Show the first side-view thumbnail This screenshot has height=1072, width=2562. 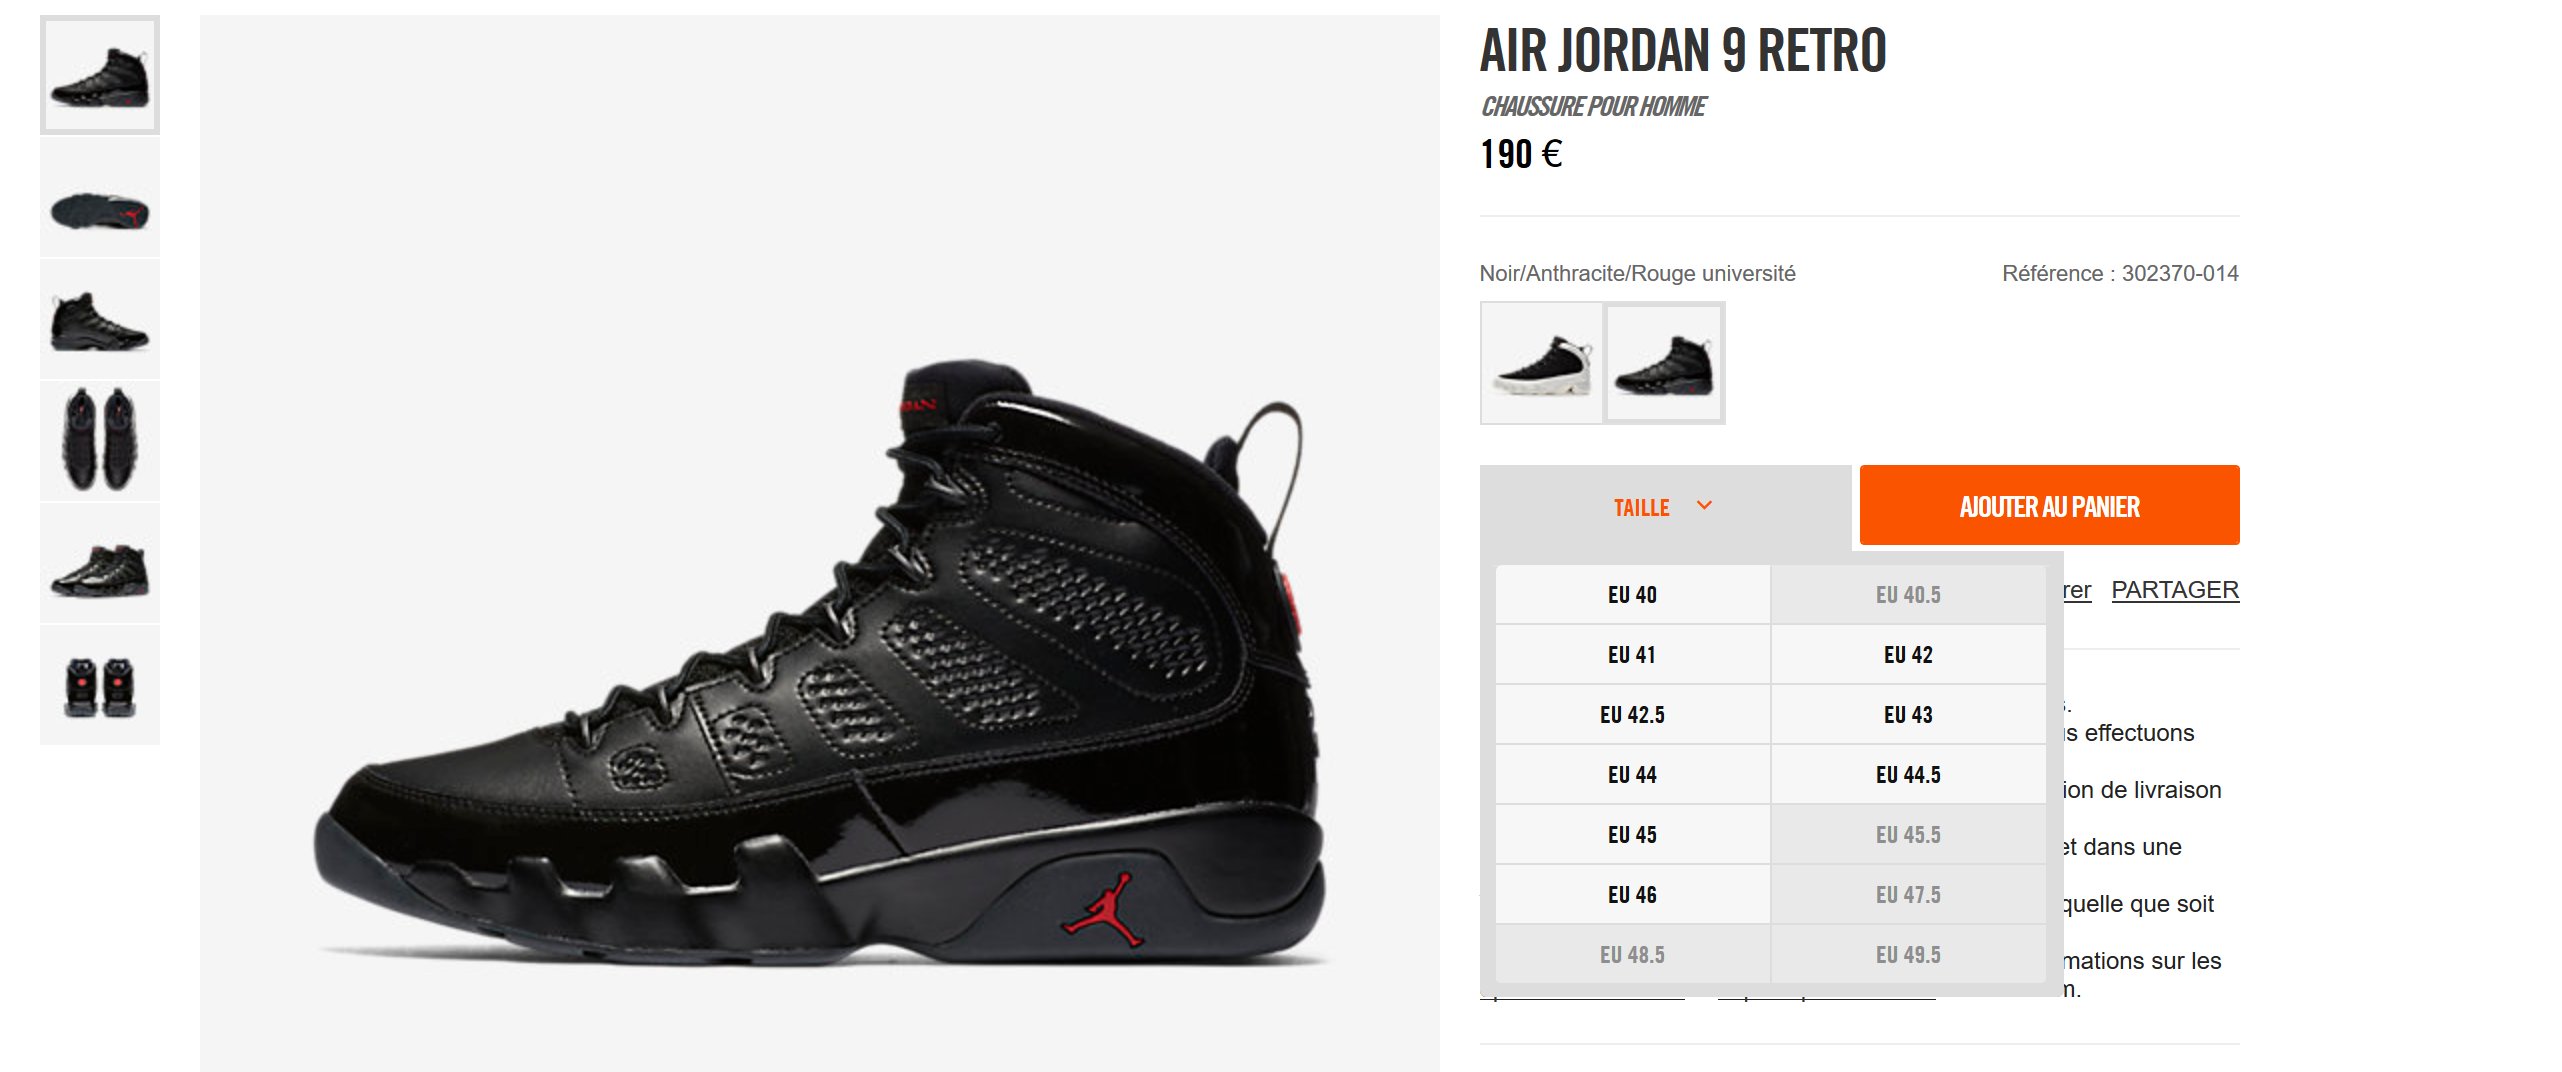(100, 75)
